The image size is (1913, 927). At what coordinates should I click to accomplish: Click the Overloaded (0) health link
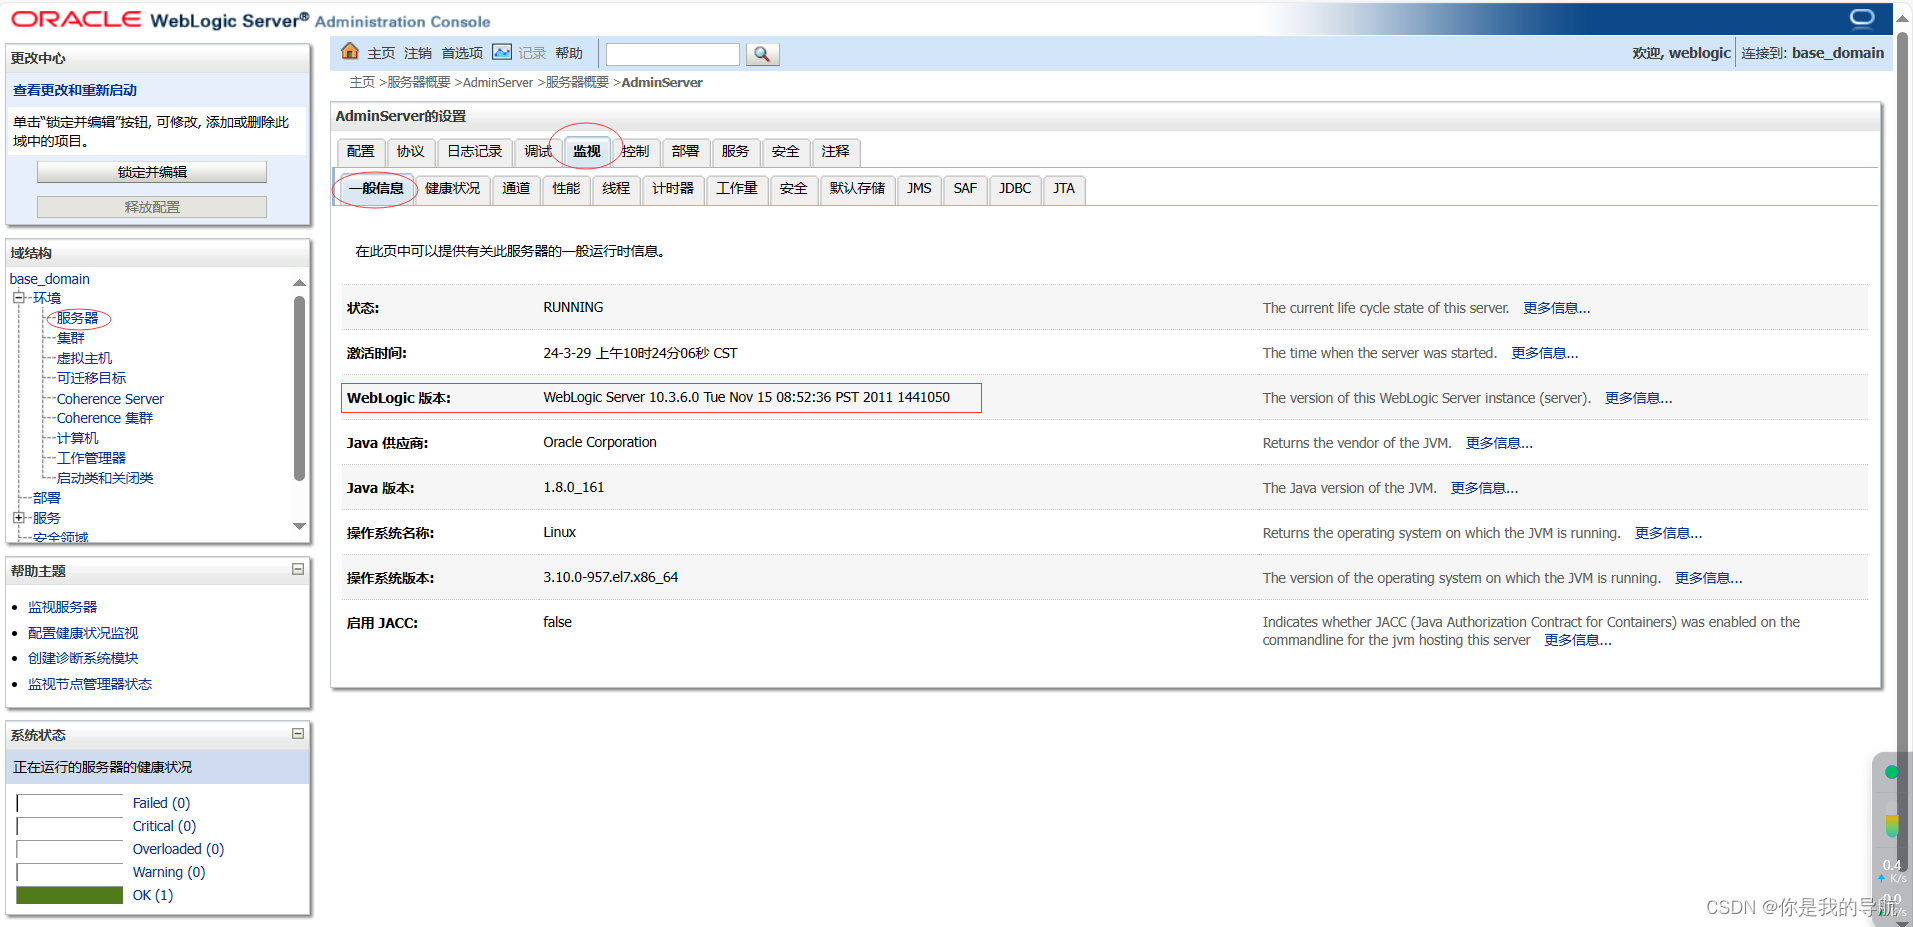[x=178, y=849]
